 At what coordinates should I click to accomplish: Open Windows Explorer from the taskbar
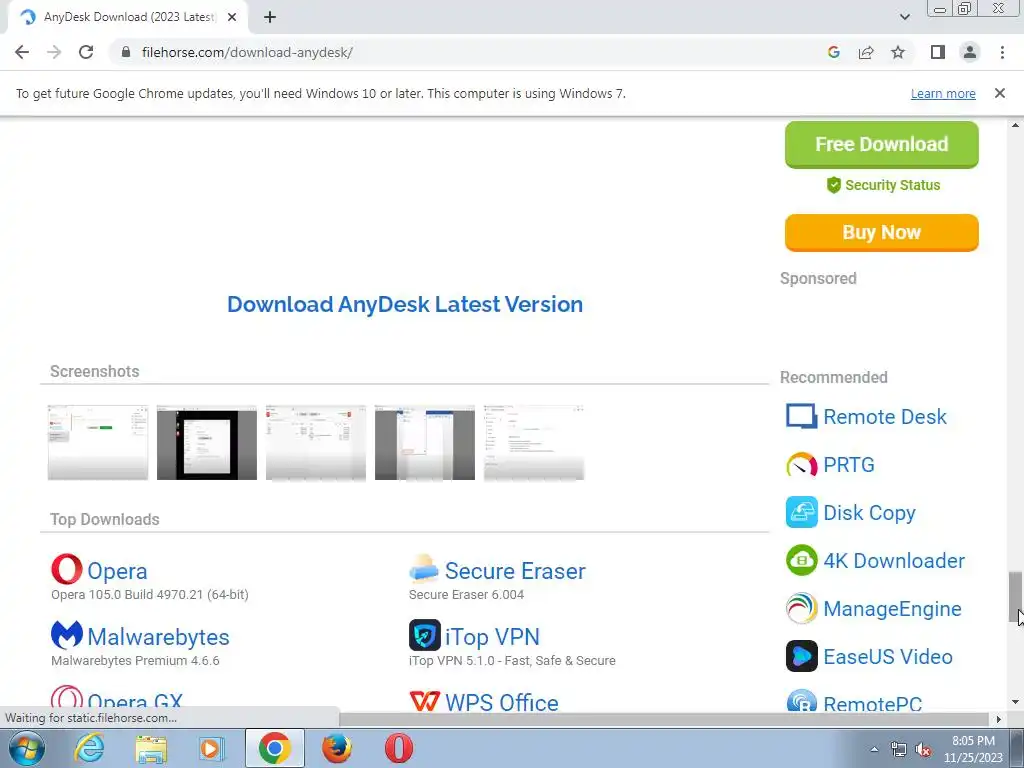151,748
